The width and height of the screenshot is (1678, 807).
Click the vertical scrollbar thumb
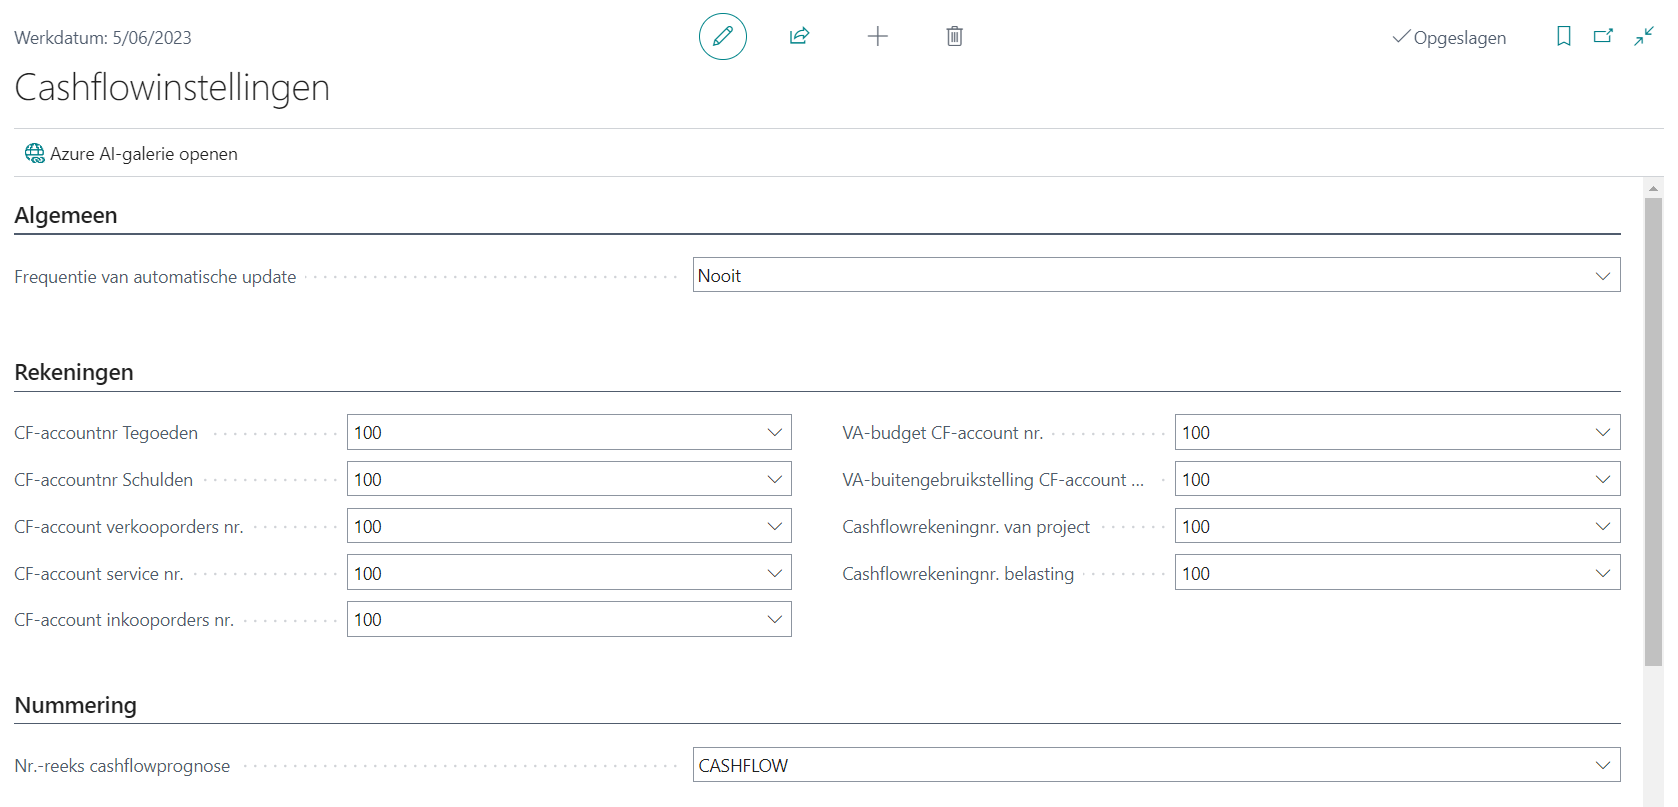coord(1653,430)
